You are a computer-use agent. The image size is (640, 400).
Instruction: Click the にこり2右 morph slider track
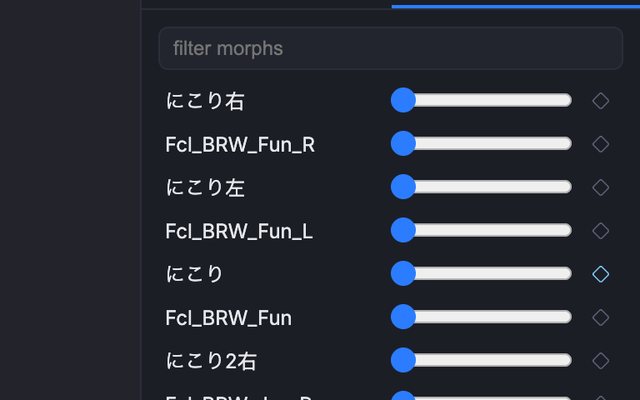pos(482,360)
